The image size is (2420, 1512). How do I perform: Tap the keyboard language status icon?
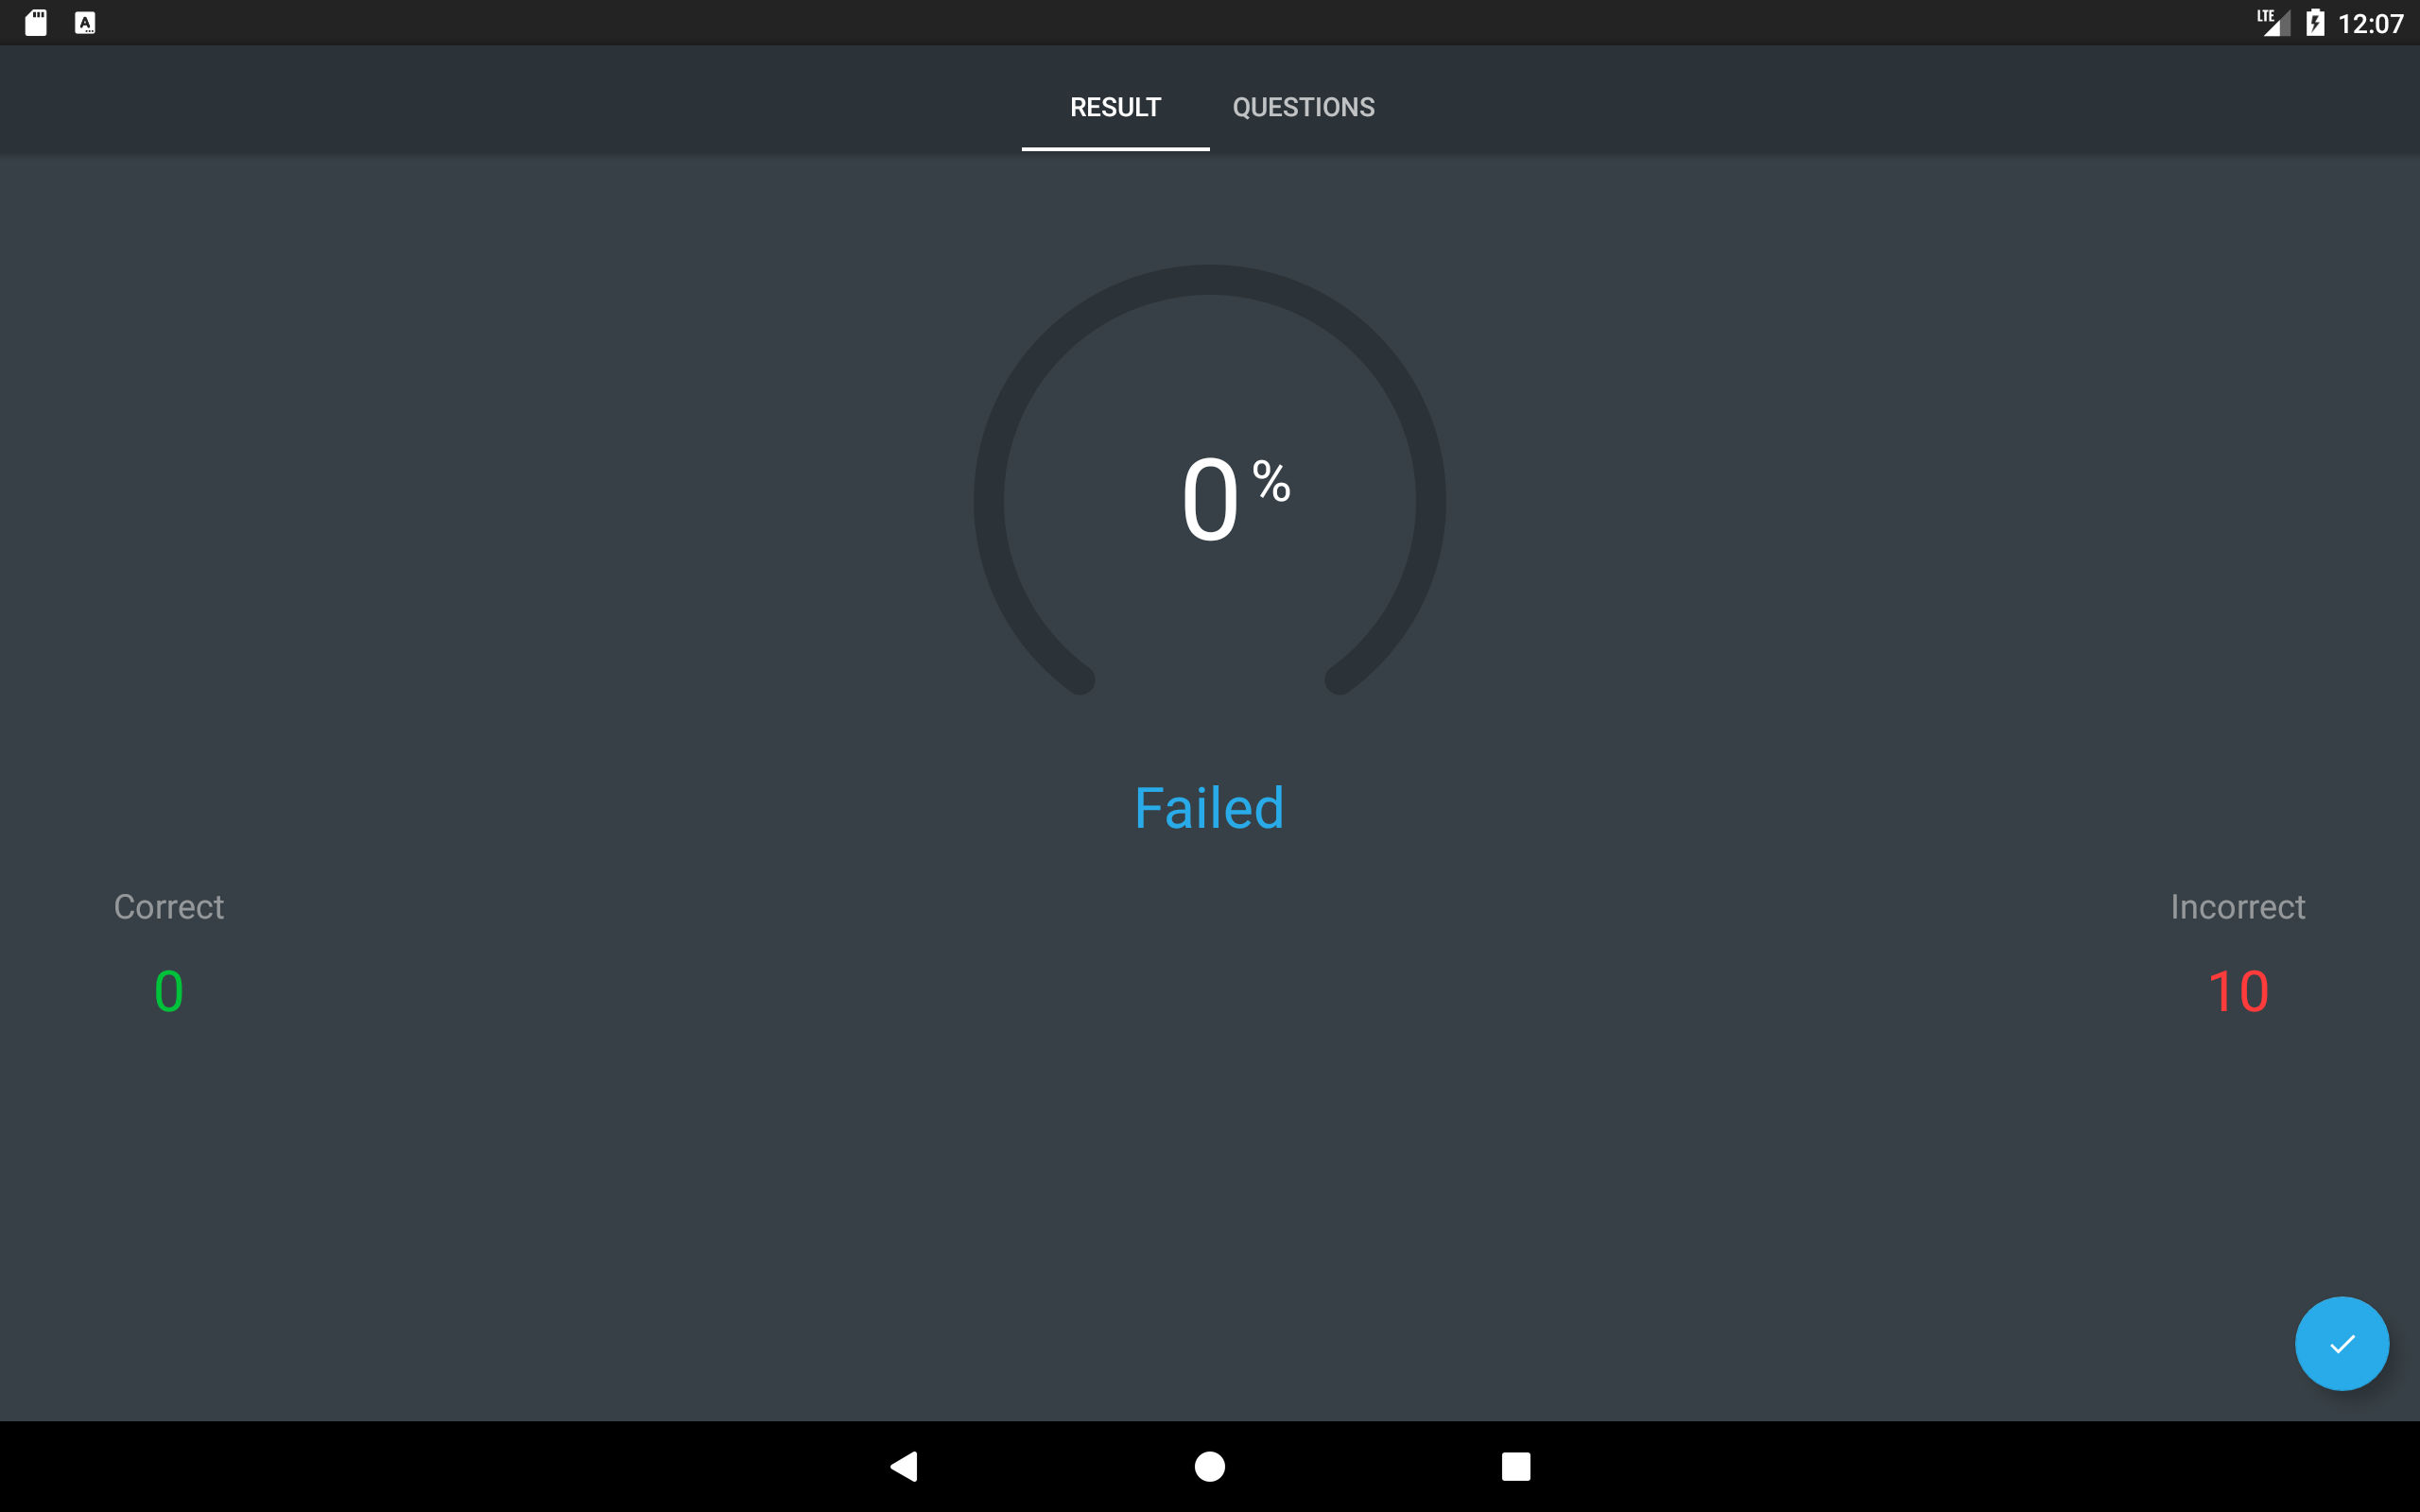point(85,23)
